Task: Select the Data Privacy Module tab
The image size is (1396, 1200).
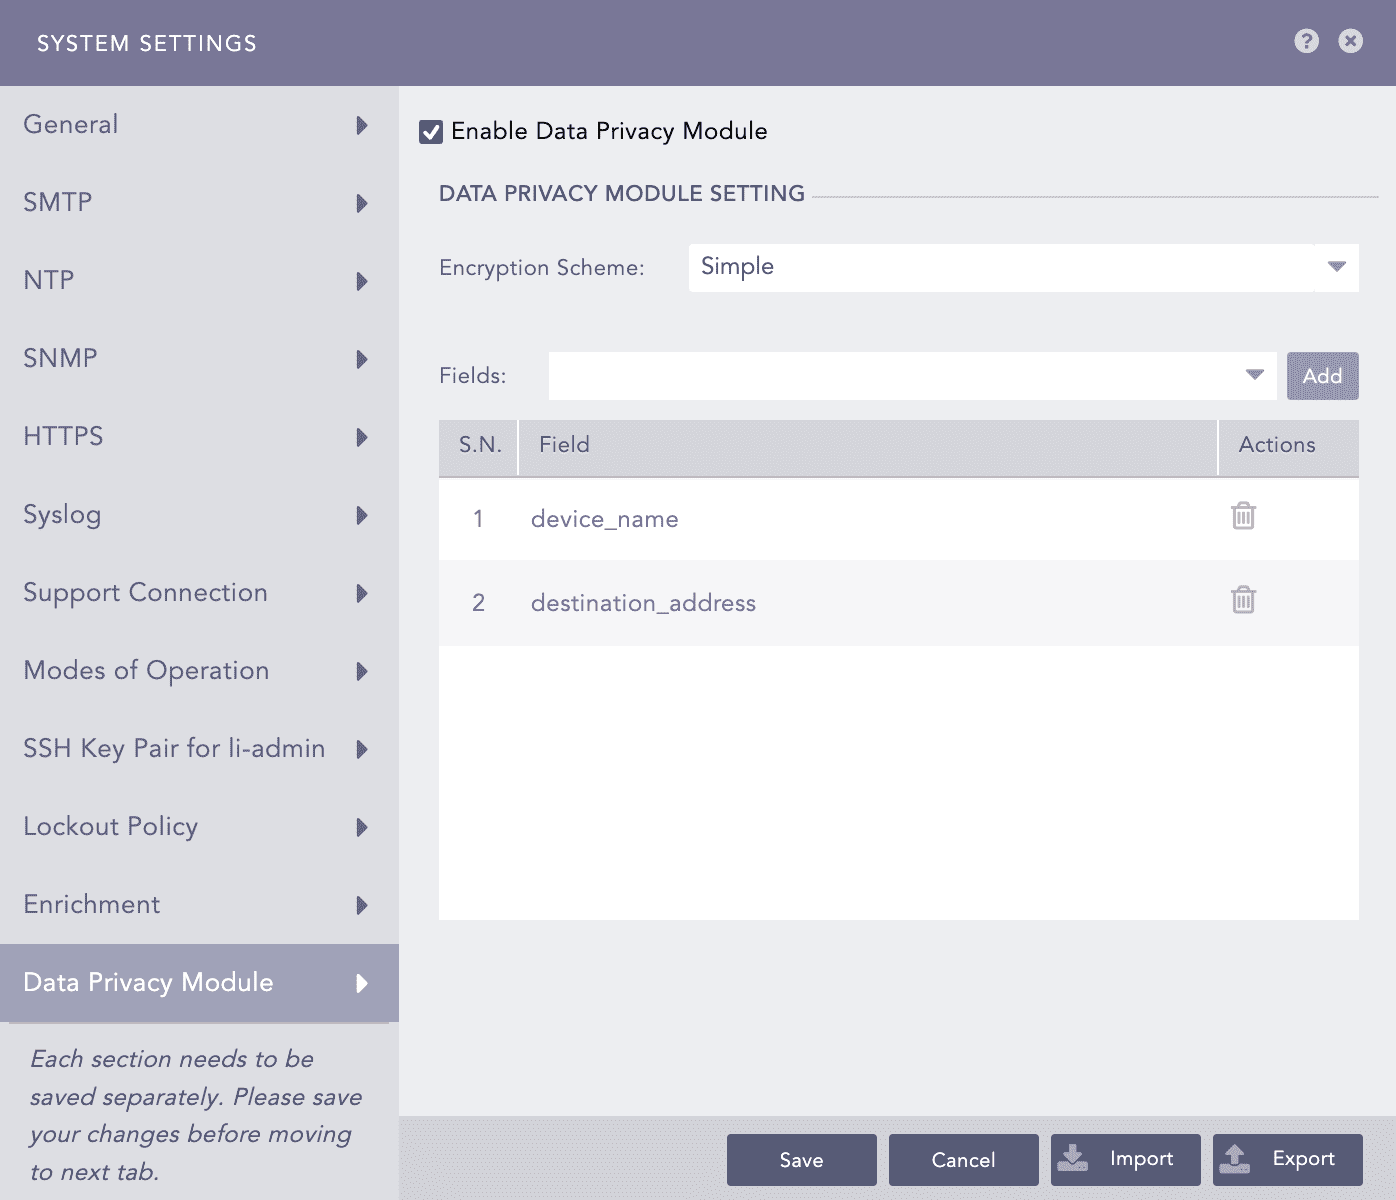Action: [x=150, y=983]
